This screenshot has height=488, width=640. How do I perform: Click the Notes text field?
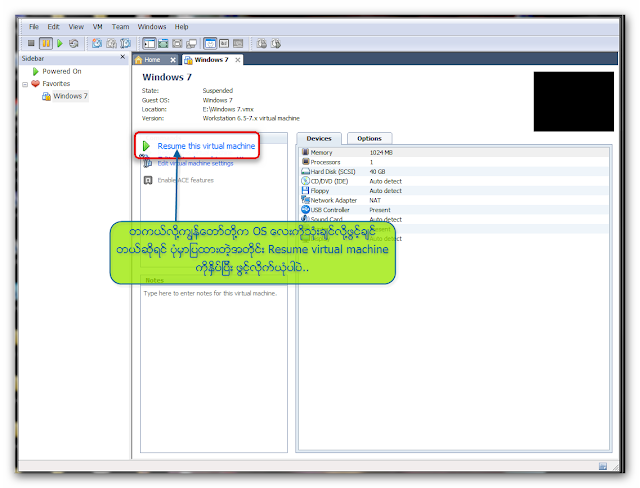pos(213,368)
